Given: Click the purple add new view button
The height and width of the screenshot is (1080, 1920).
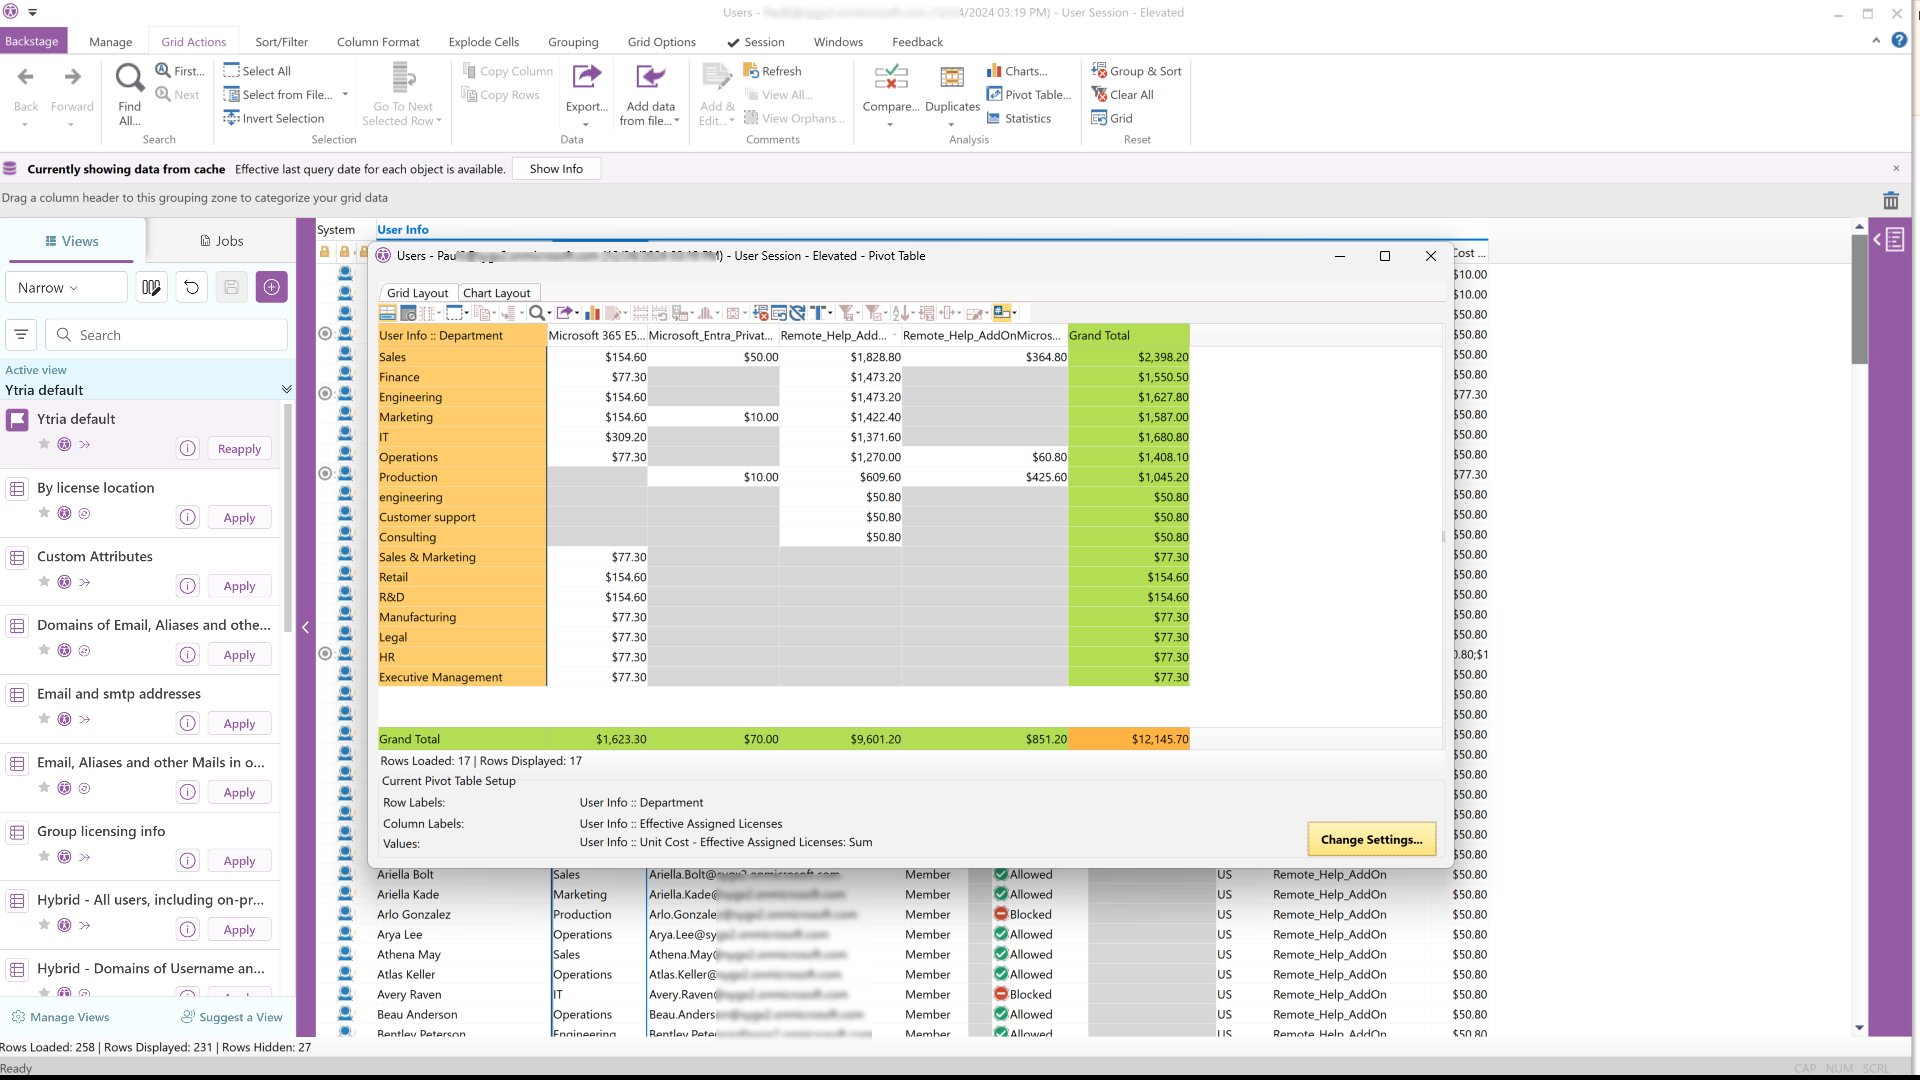Looking at the screenshot, I should pyautogui.click(x=271, y=288).
